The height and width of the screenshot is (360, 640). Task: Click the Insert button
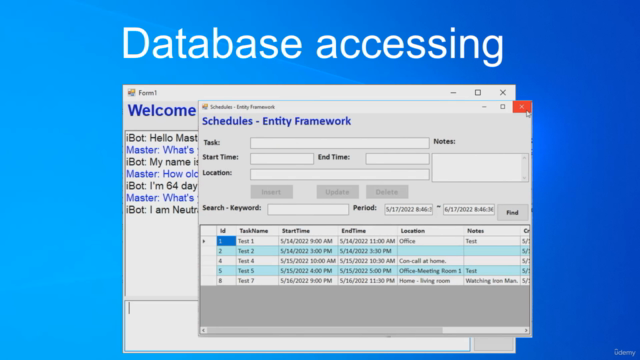tap(271, 192)
